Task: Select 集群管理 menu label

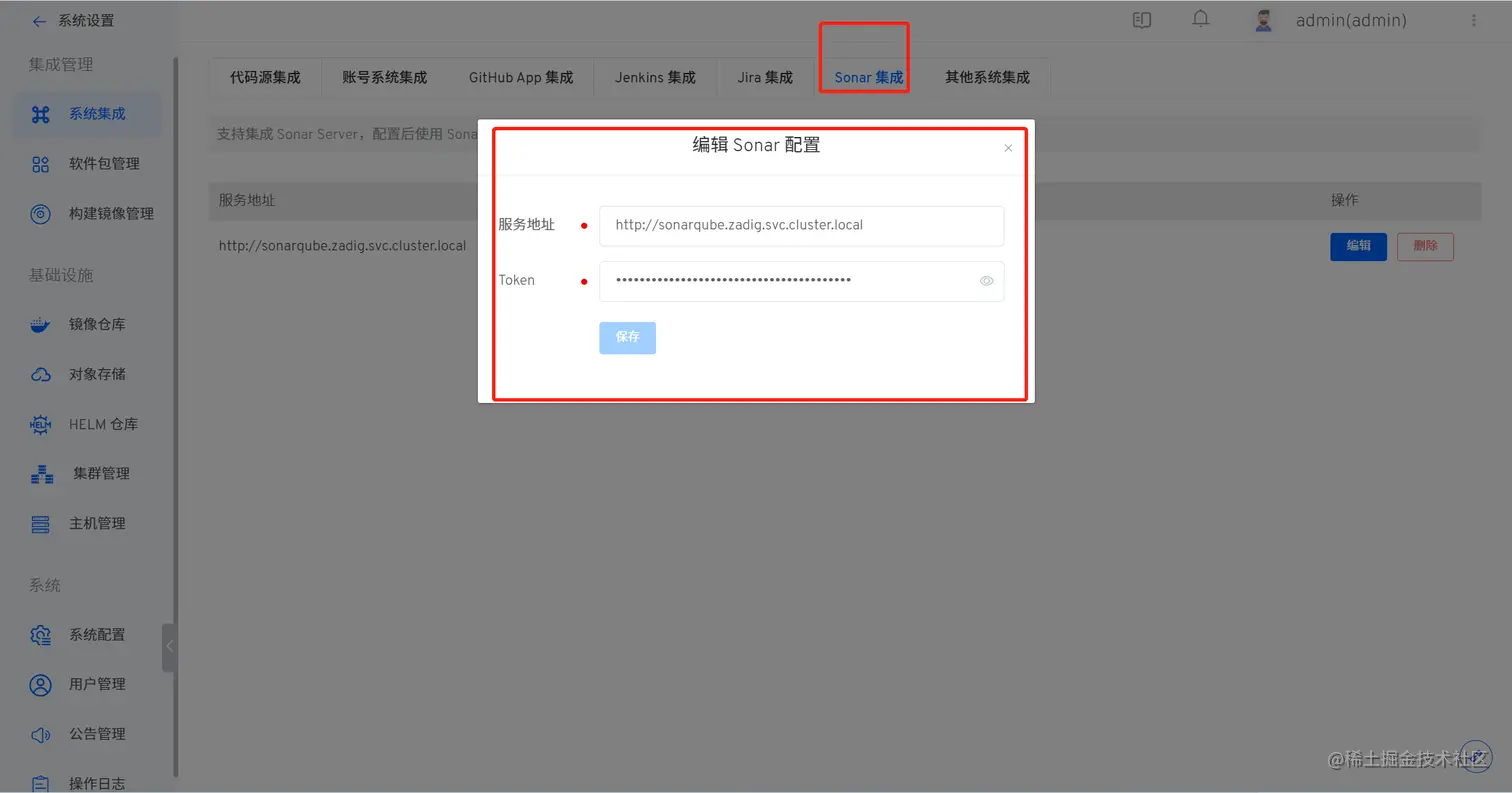Action: click(101, 473)
